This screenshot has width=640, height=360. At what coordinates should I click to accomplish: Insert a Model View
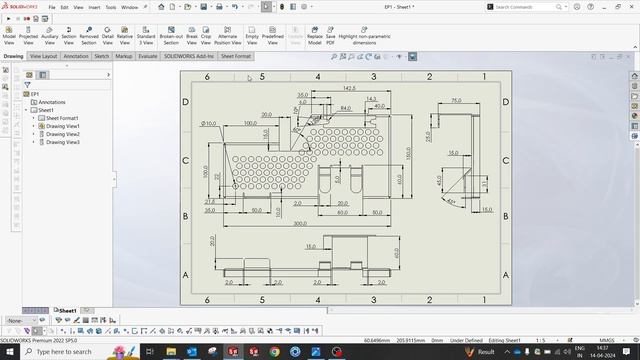pyautogui.click(x=9, y=36)
